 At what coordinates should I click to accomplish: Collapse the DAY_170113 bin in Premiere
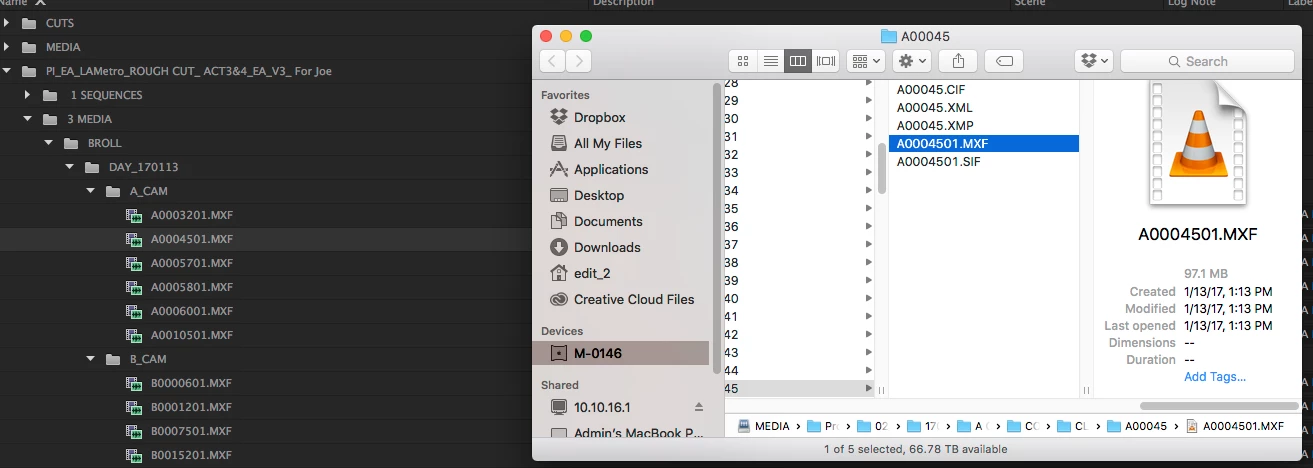tap(69, 167)
